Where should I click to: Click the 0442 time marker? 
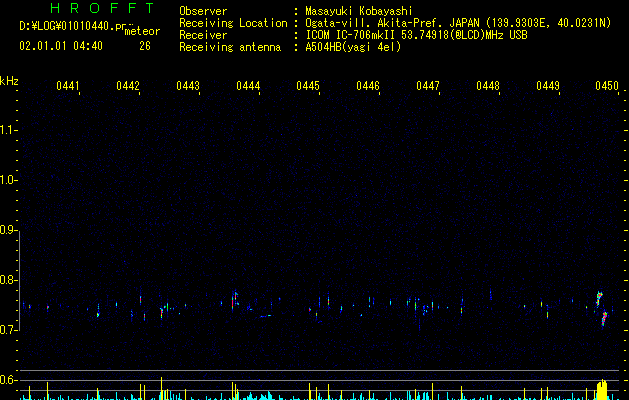point(128,86)
